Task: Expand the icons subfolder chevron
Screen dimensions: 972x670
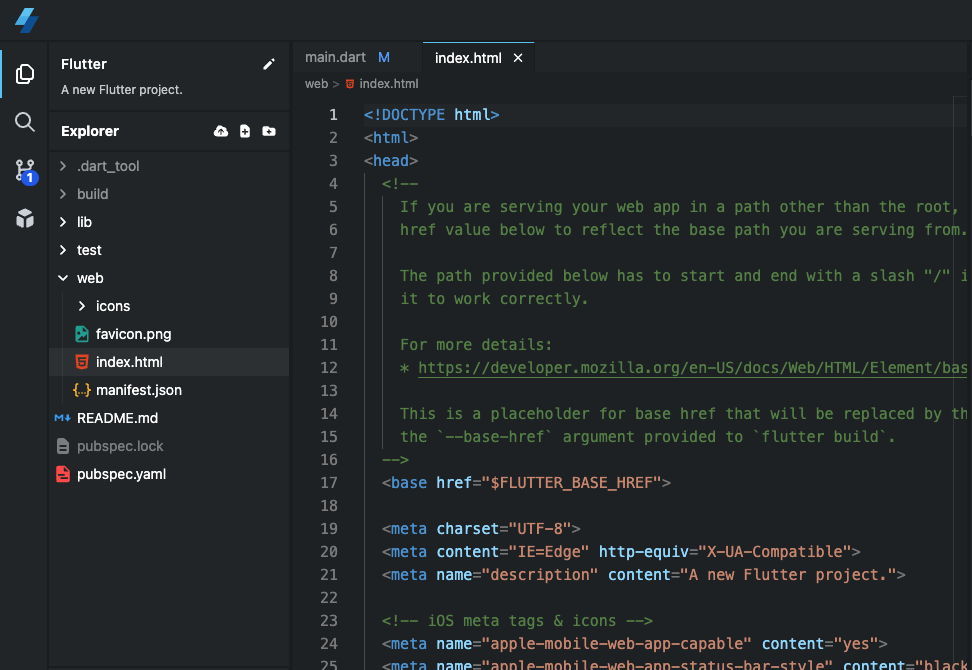Action: [x=82, y=306]
